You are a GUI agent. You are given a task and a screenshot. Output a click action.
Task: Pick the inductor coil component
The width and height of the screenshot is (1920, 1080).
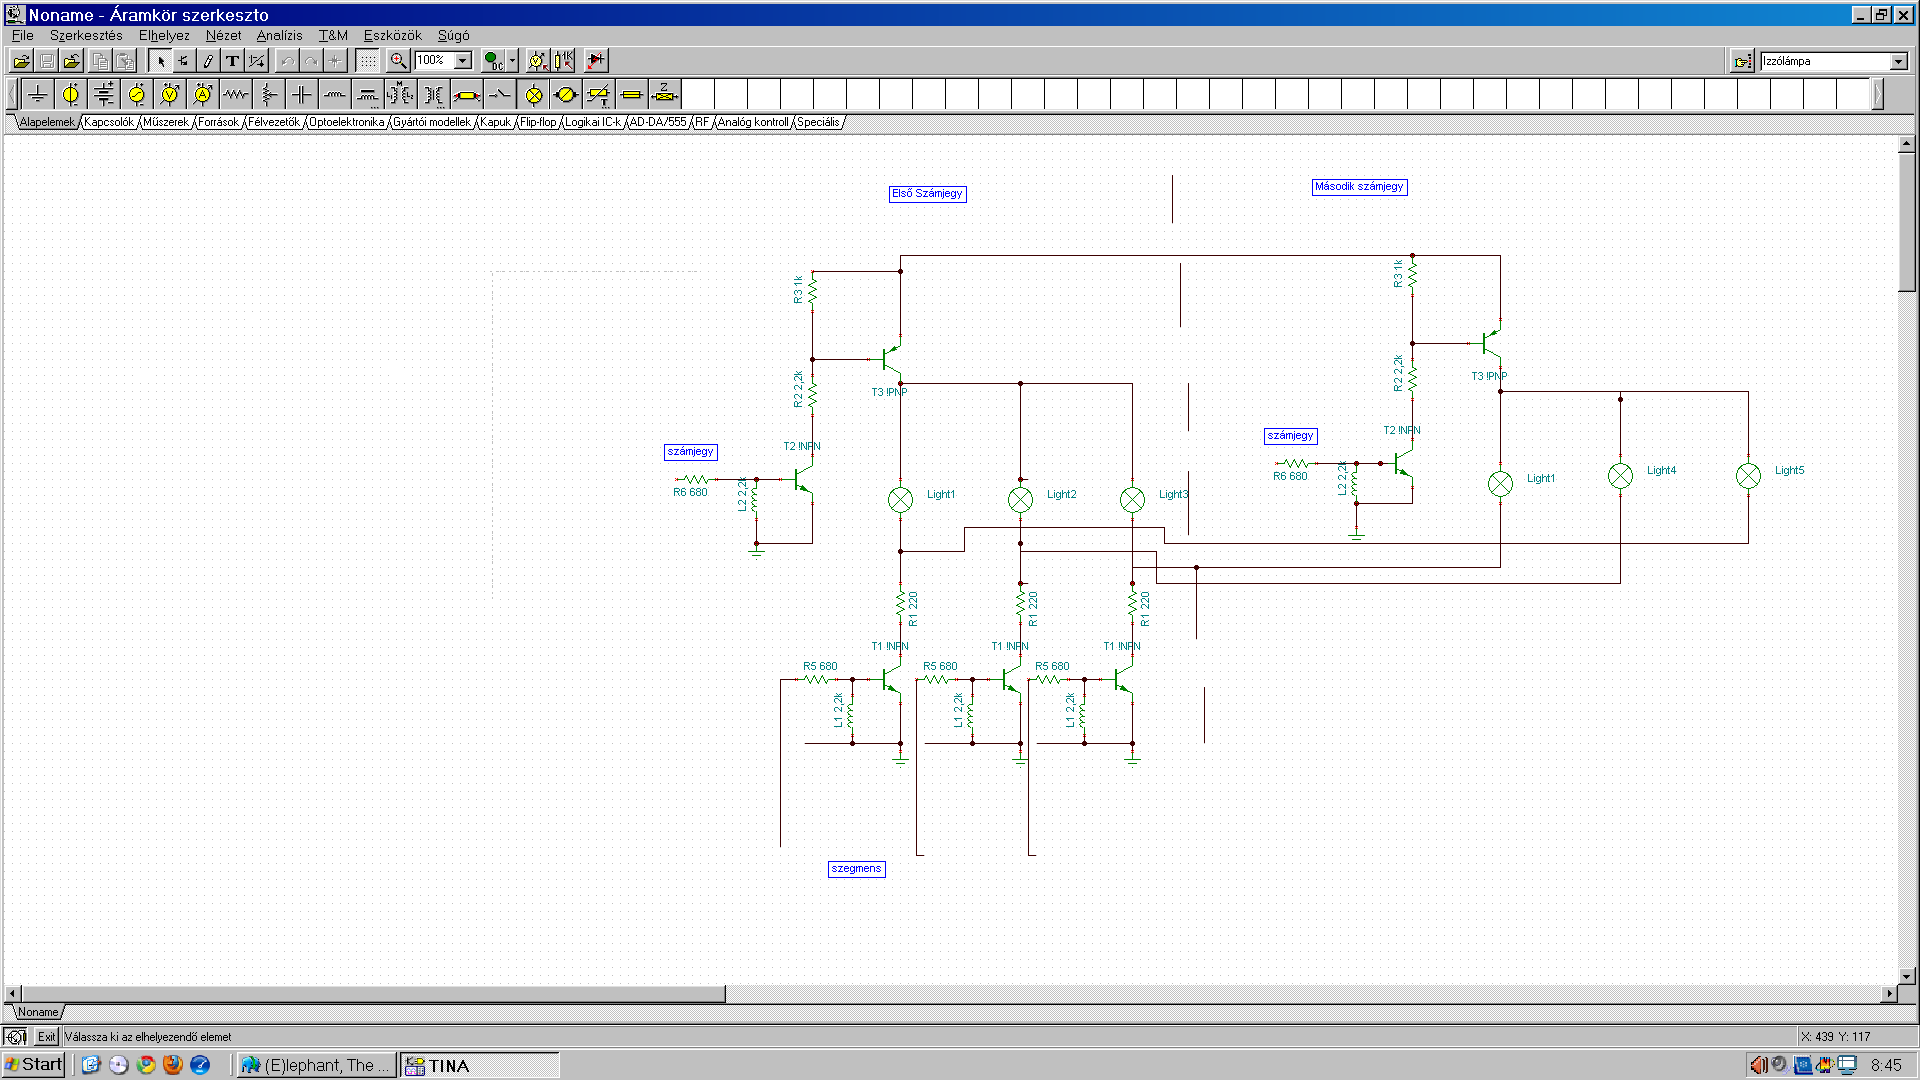(335, 95)
